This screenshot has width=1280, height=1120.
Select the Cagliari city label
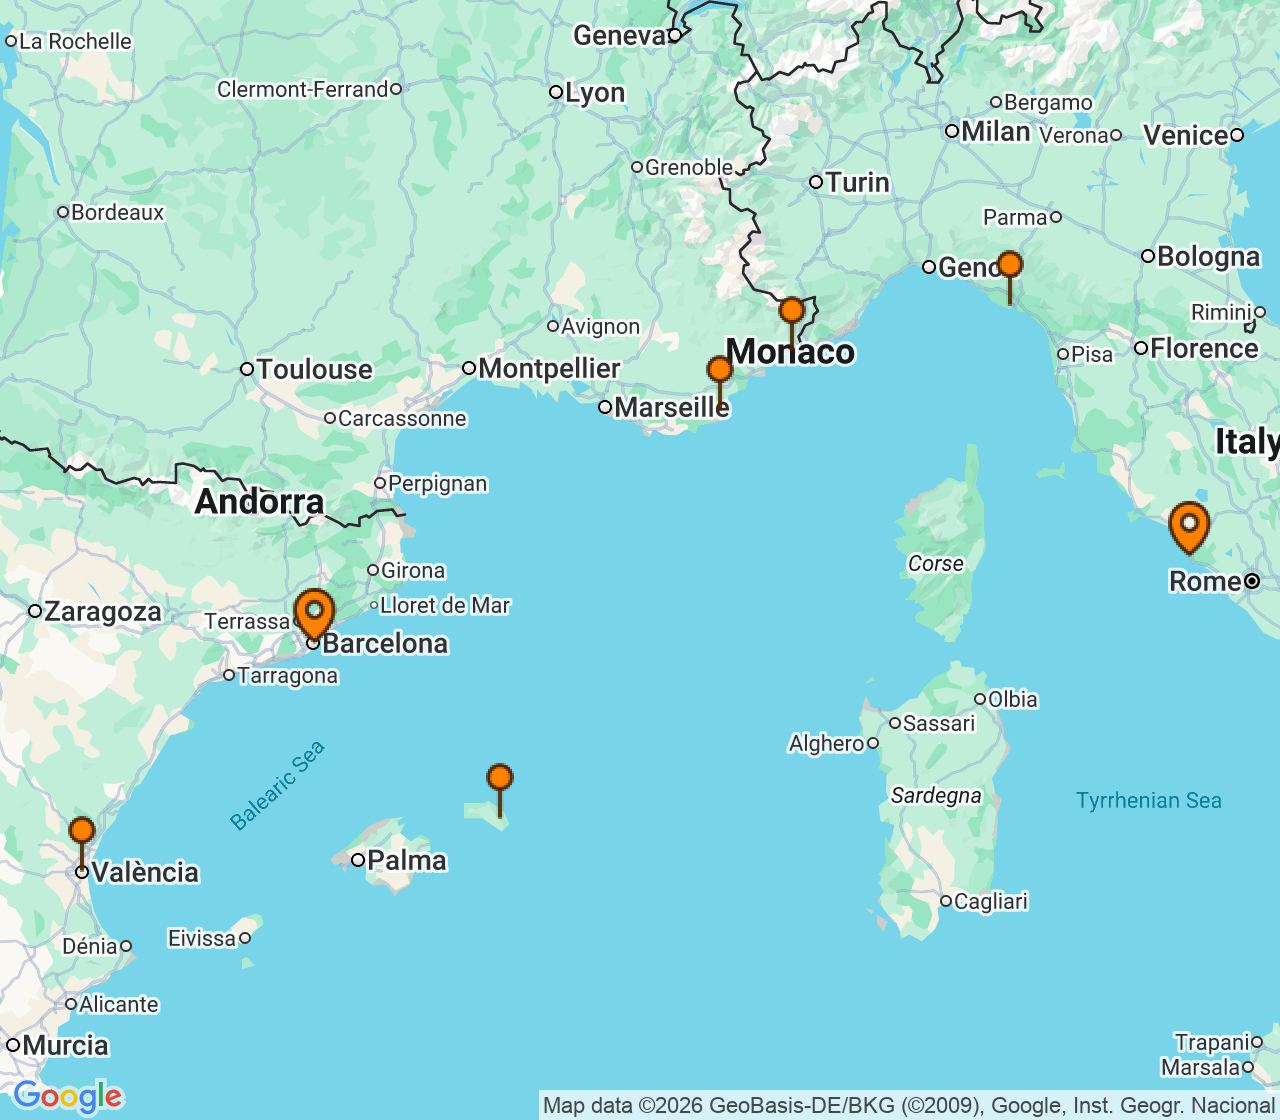tap(991, 902)
